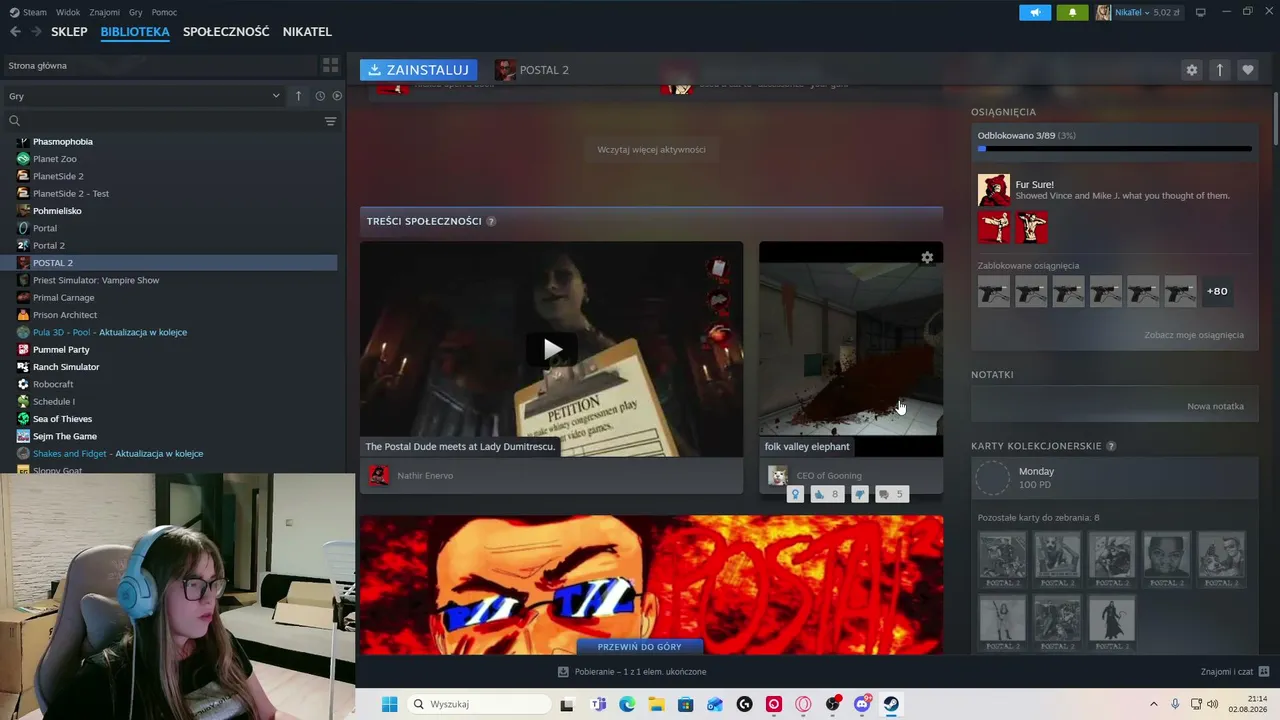Select Robocraft in the games list
The height and width of the screenshot is (720, 1280).
(53, 384)
